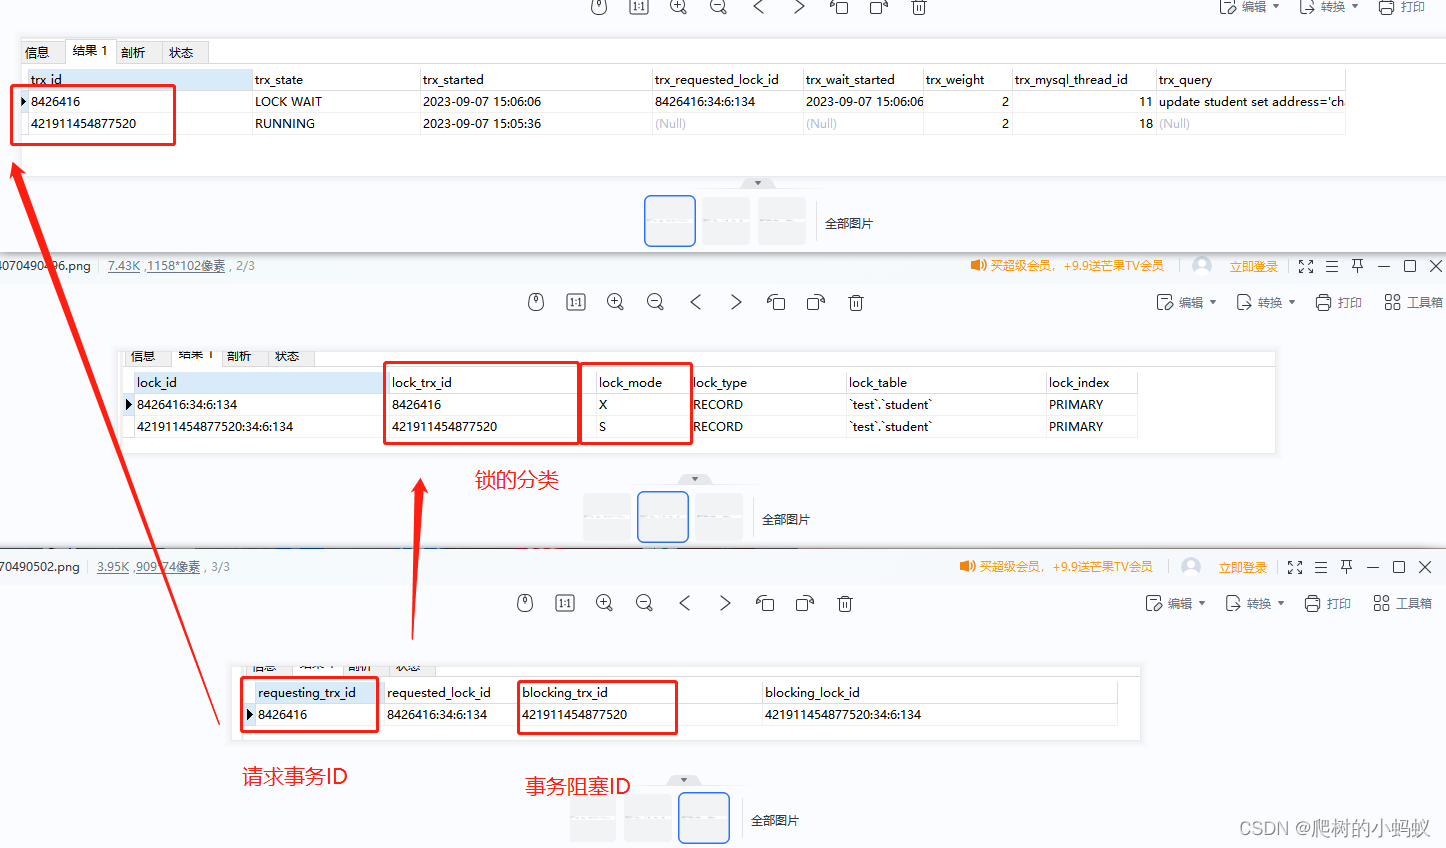Print the image from the 2/3 viewer
The image size is (1446, 848).
(1339, 302)
